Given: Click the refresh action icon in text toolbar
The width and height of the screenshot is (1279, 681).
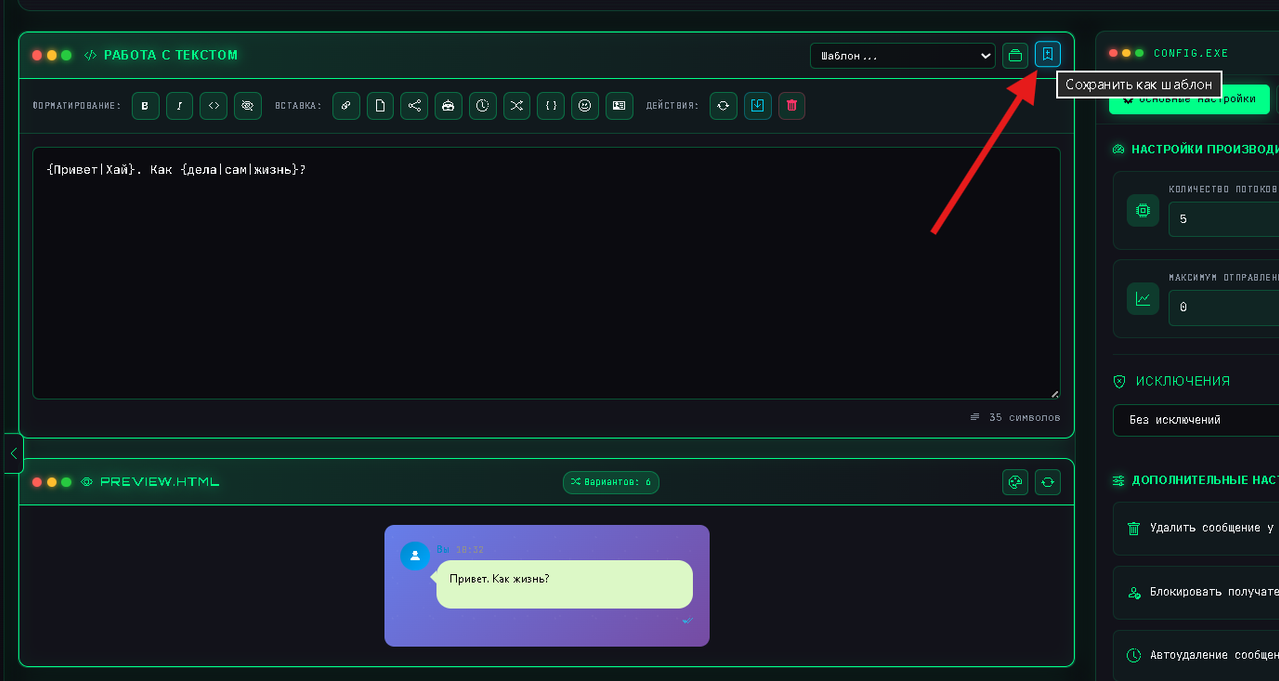Looking at the screenshot, I should pyautogui.click(x=724, y=105).
